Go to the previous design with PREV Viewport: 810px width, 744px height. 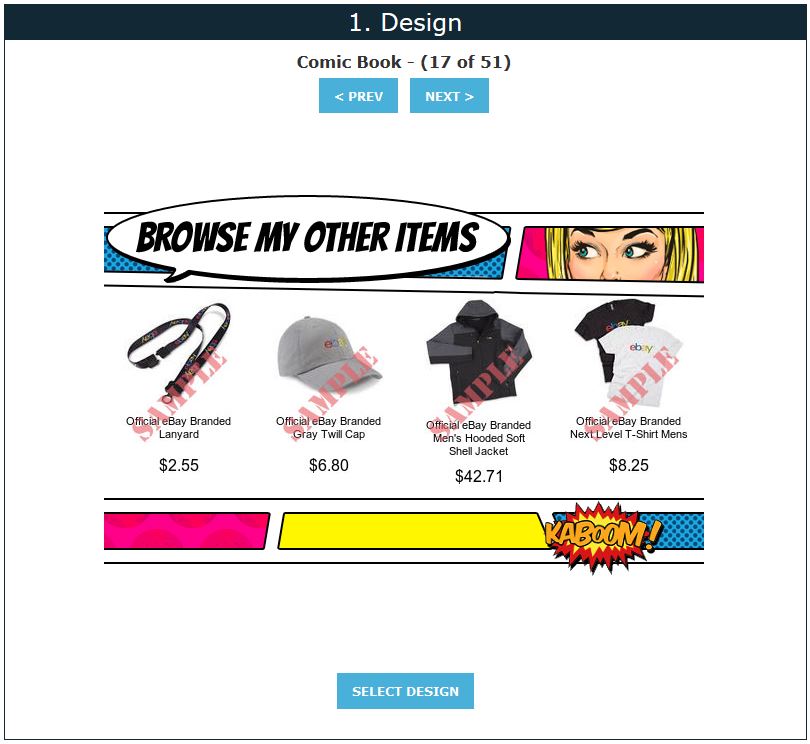(x=358, y=96)
